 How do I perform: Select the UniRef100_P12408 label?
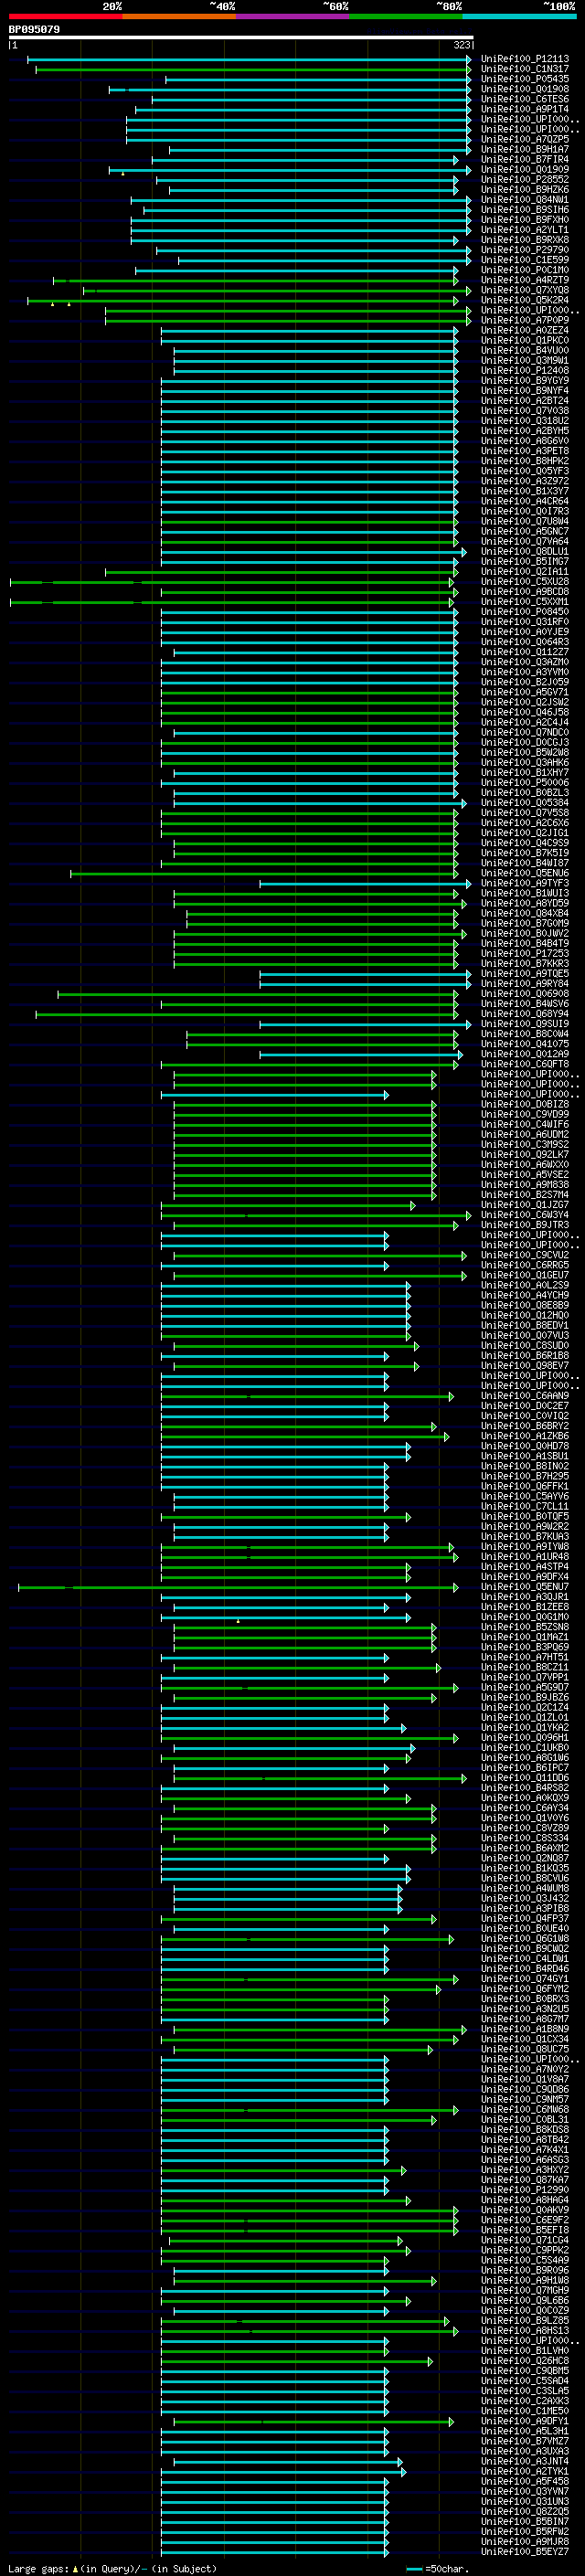point(525,371)
